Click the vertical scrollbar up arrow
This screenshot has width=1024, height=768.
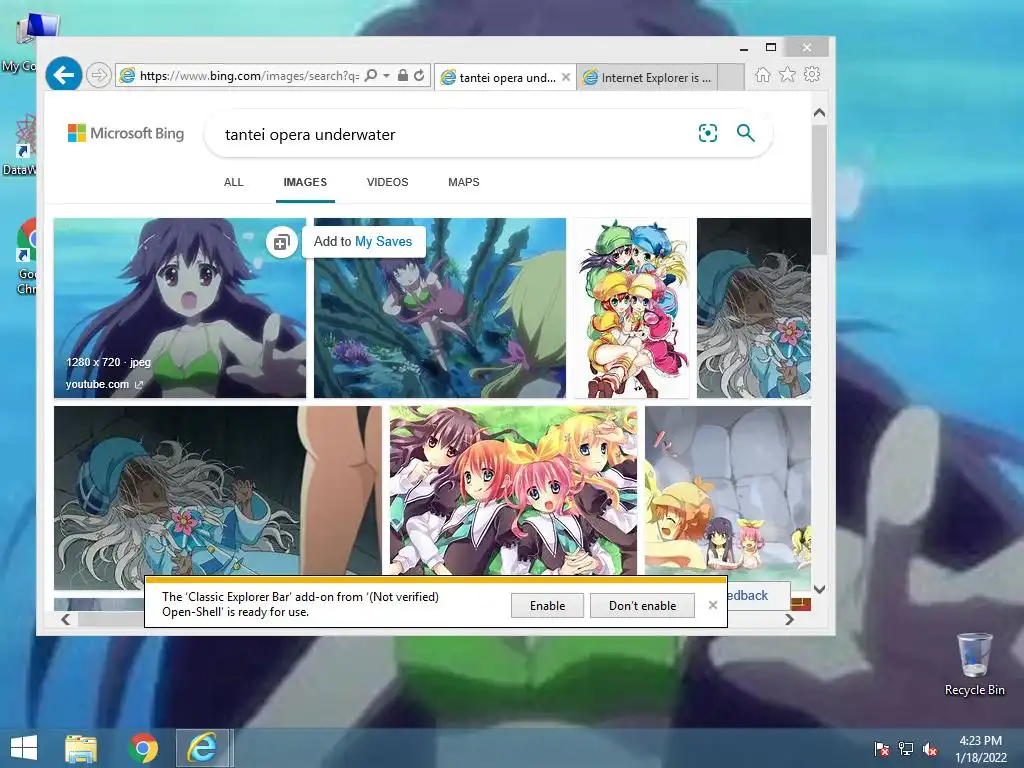820,112
